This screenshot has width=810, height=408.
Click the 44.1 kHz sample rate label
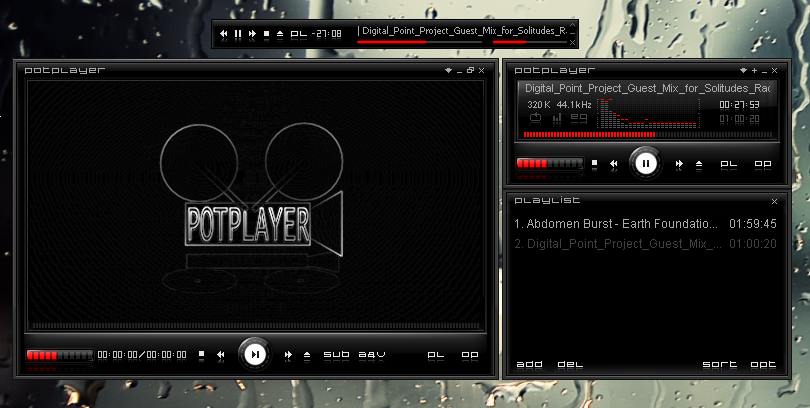574,105
